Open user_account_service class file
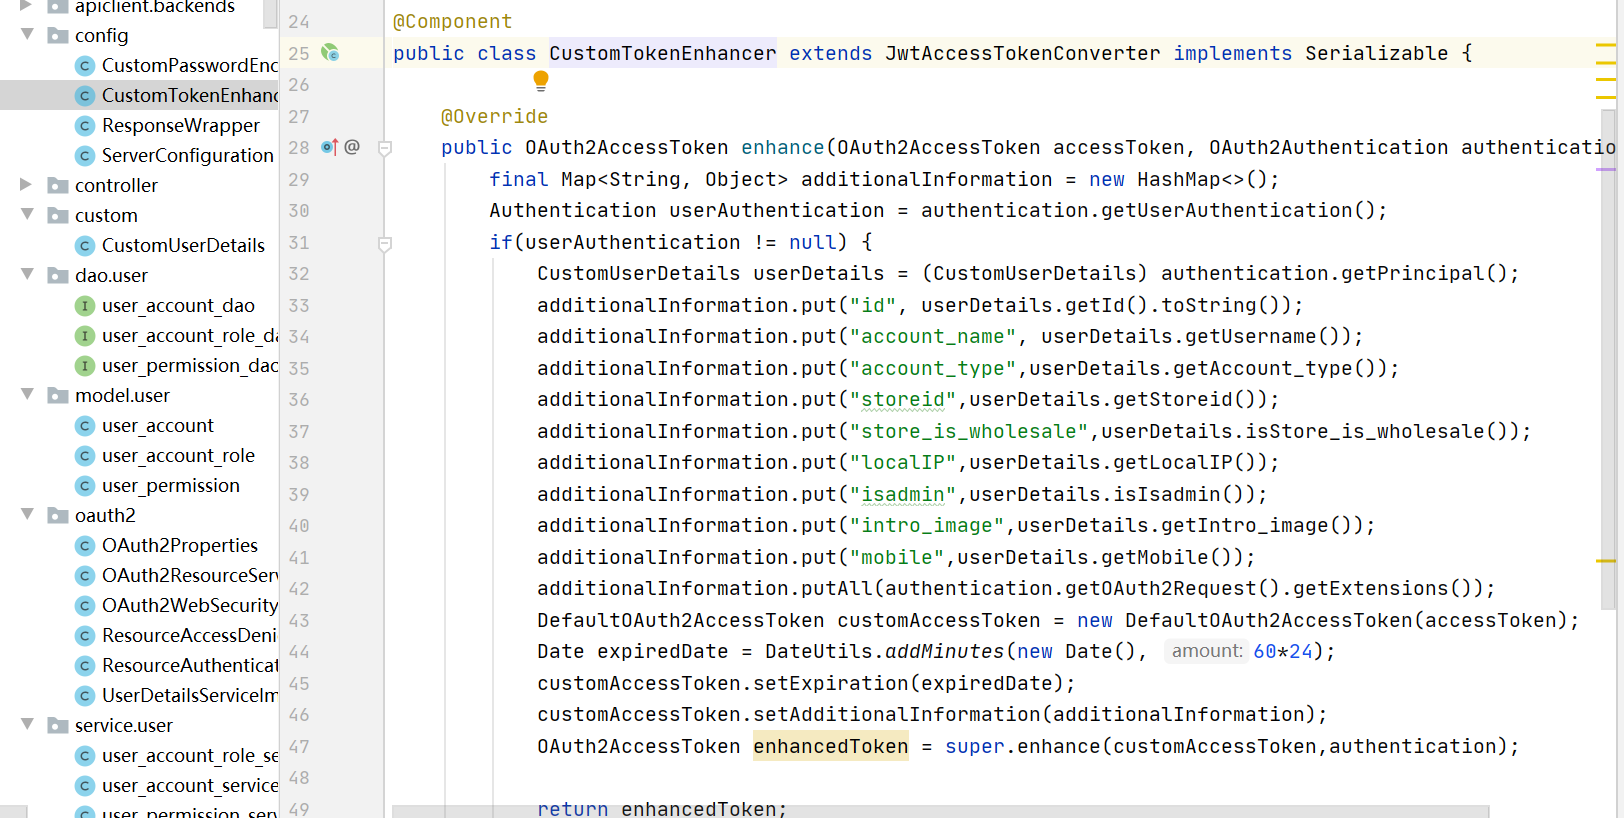Image resolution: width=1624 pixels, height=818 pixels. tap(190, 785)
